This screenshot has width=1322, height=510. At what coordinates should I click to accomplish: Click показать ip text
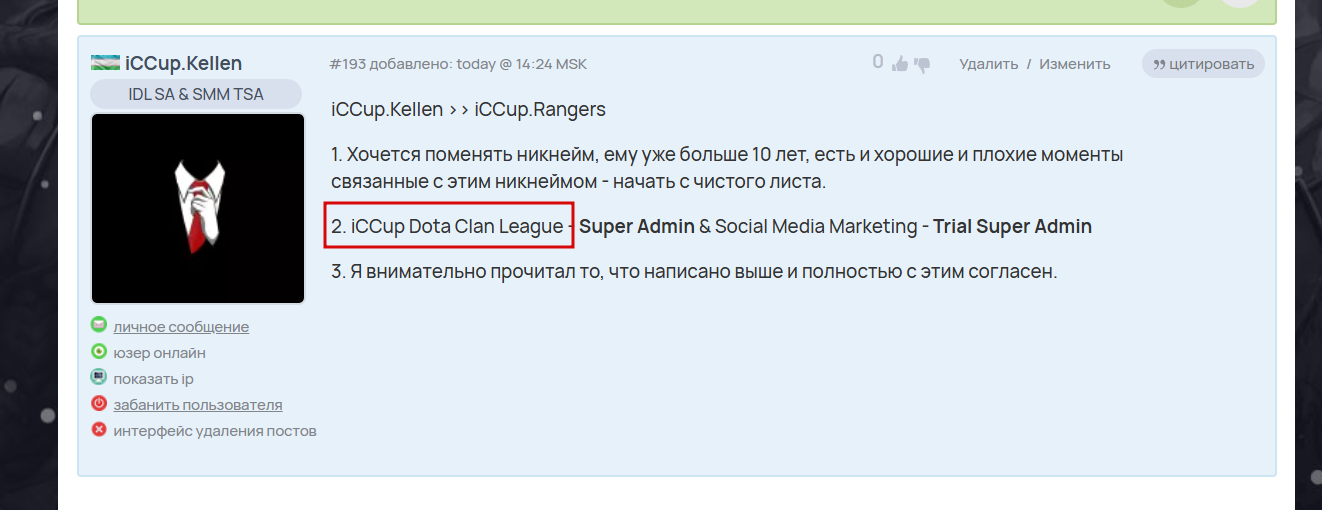[153, 379]
